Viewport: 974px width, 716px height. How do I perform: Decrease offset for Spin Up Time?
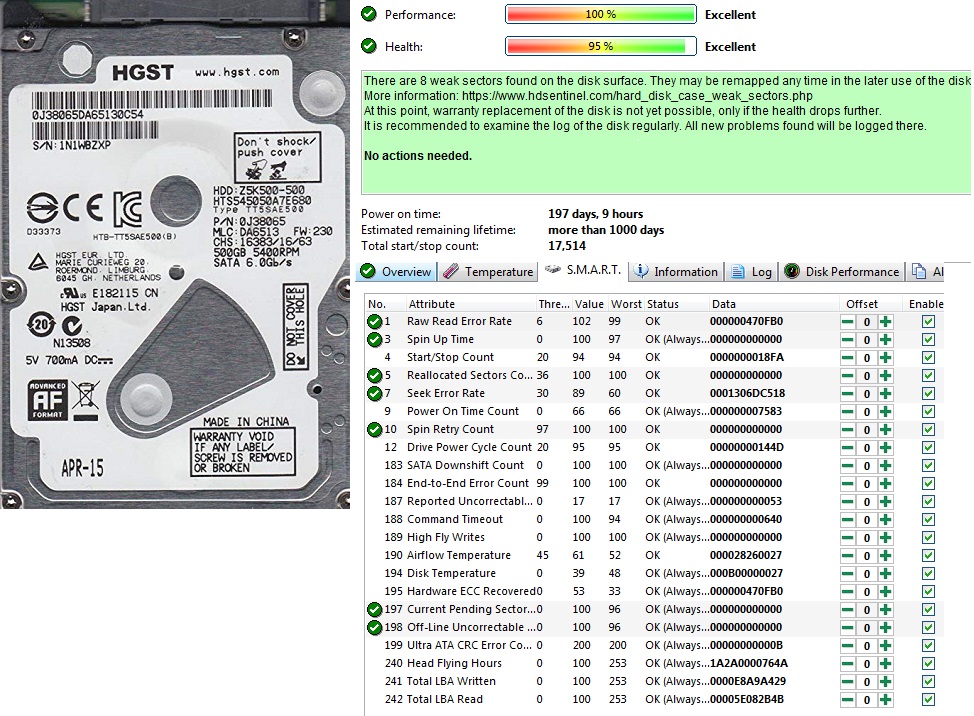[x=847, y=340]
